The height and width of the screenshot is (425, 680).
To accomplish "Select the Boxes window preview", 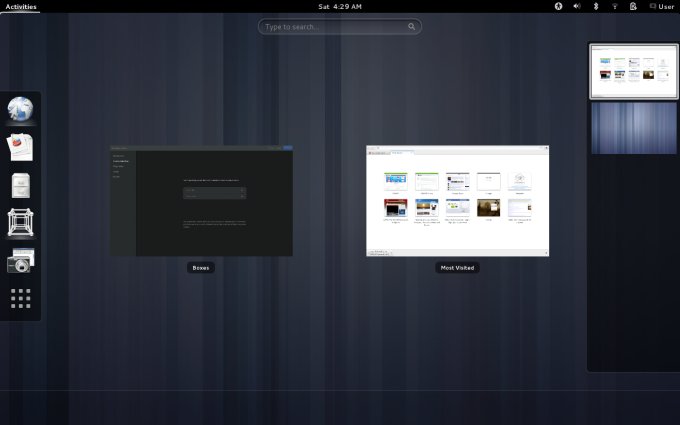I will point(201,201).
